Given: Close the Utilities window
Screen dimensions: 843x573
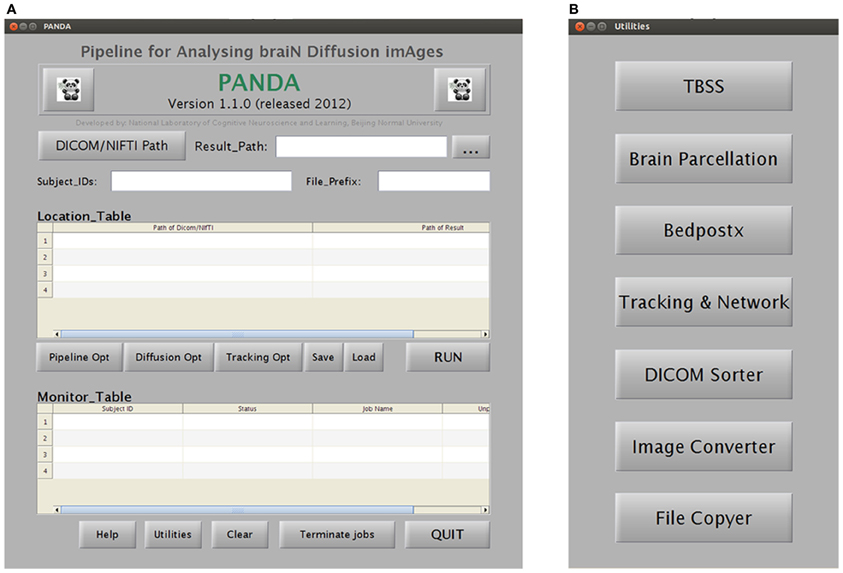Looking at the screenshot, I should click(x=580, y=26).
